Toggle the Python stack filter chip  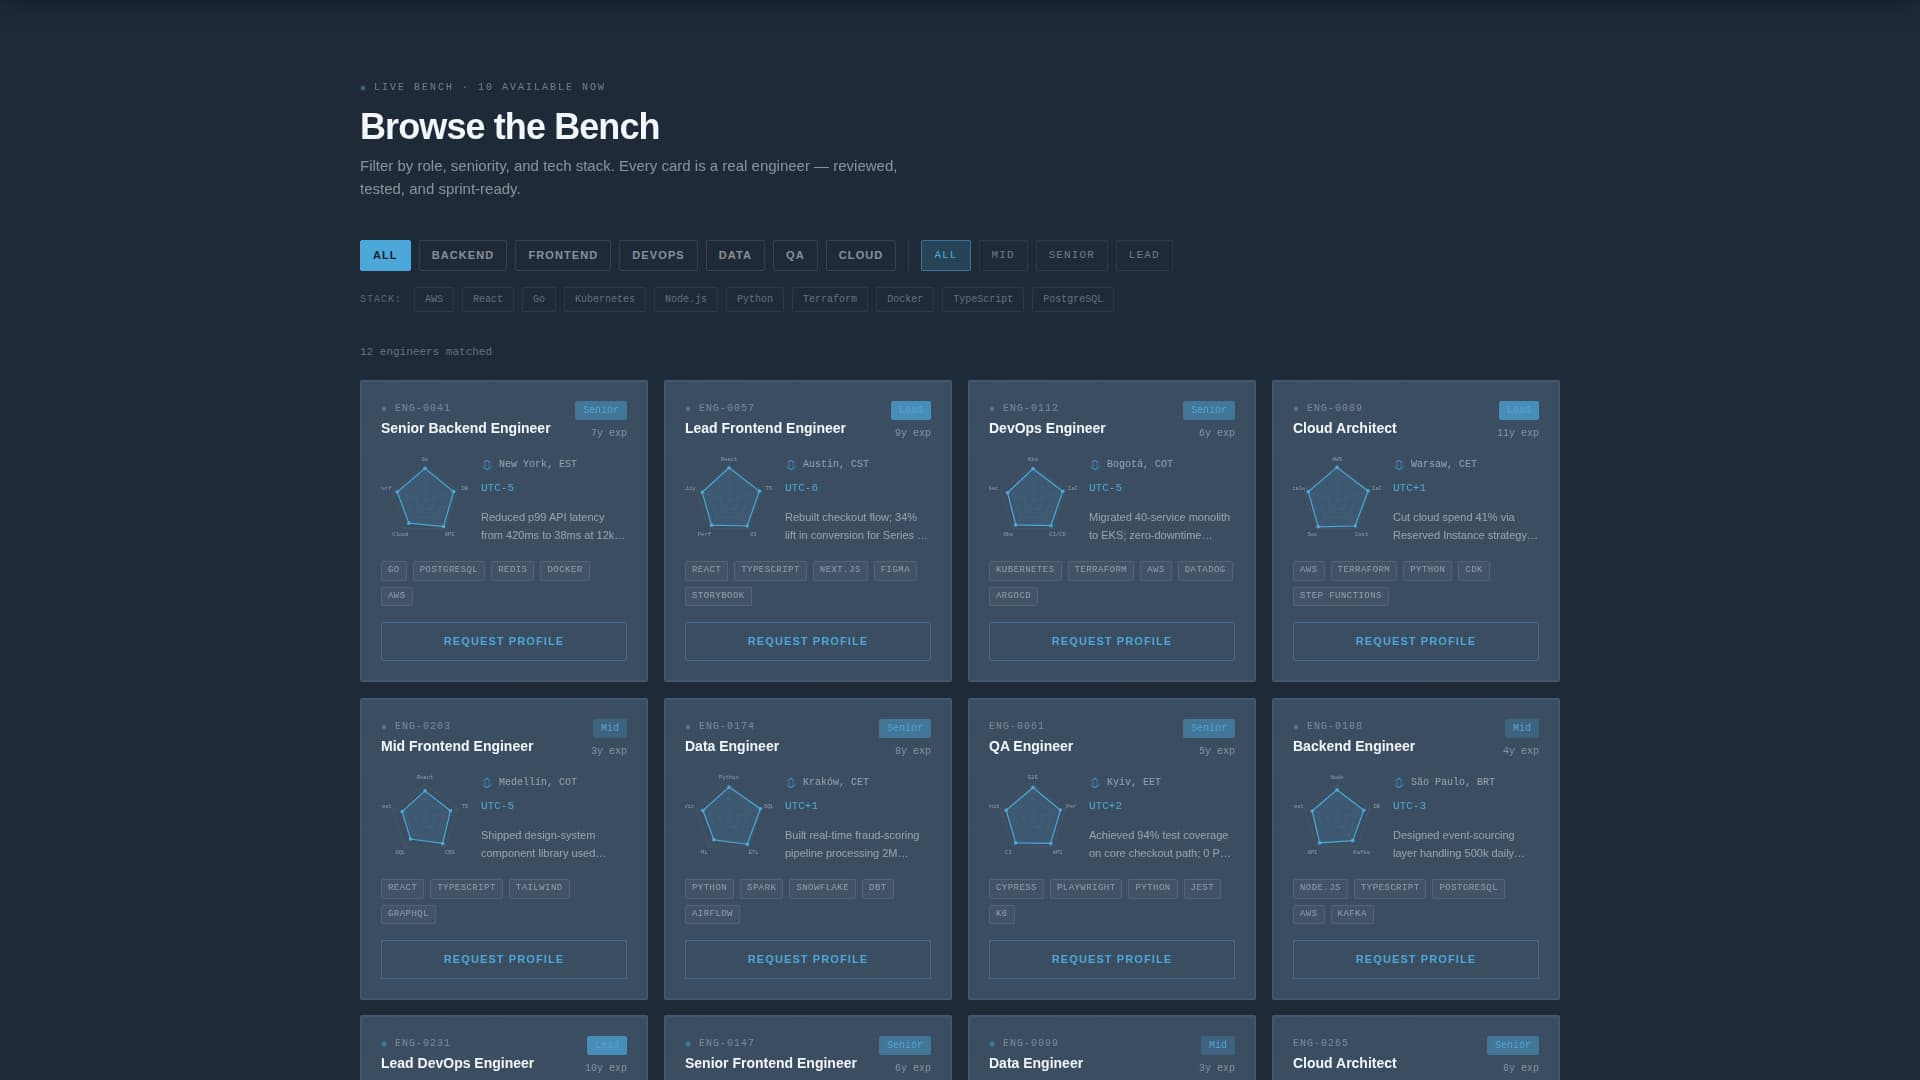[755, 299]
